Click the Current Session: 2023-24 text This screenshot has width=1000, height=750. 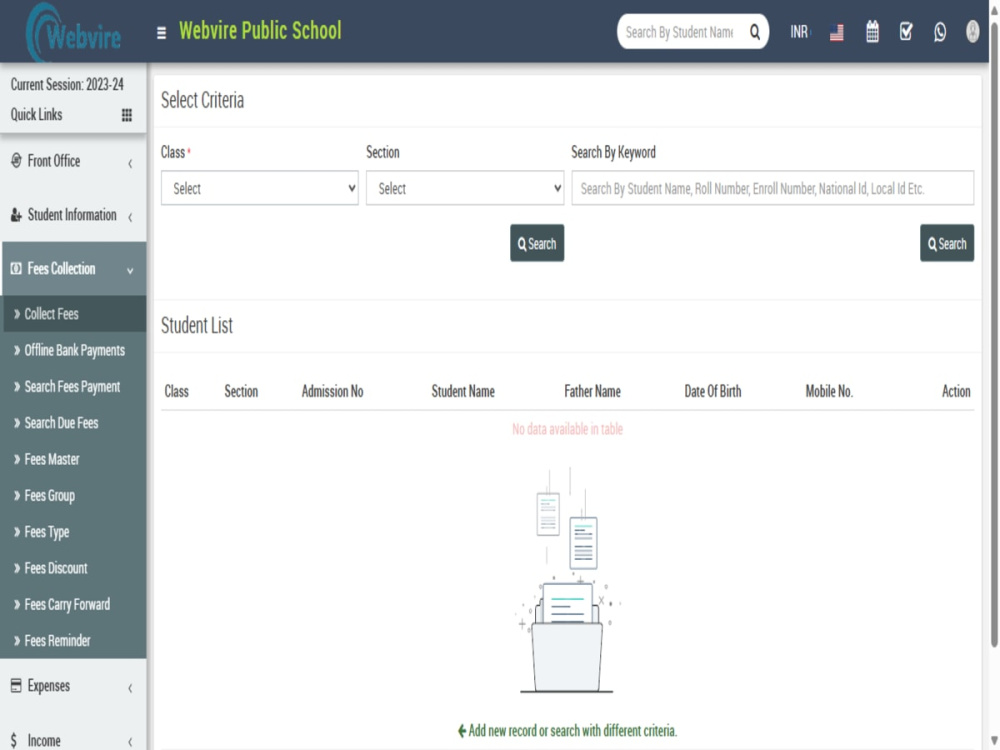coord(67,85)
